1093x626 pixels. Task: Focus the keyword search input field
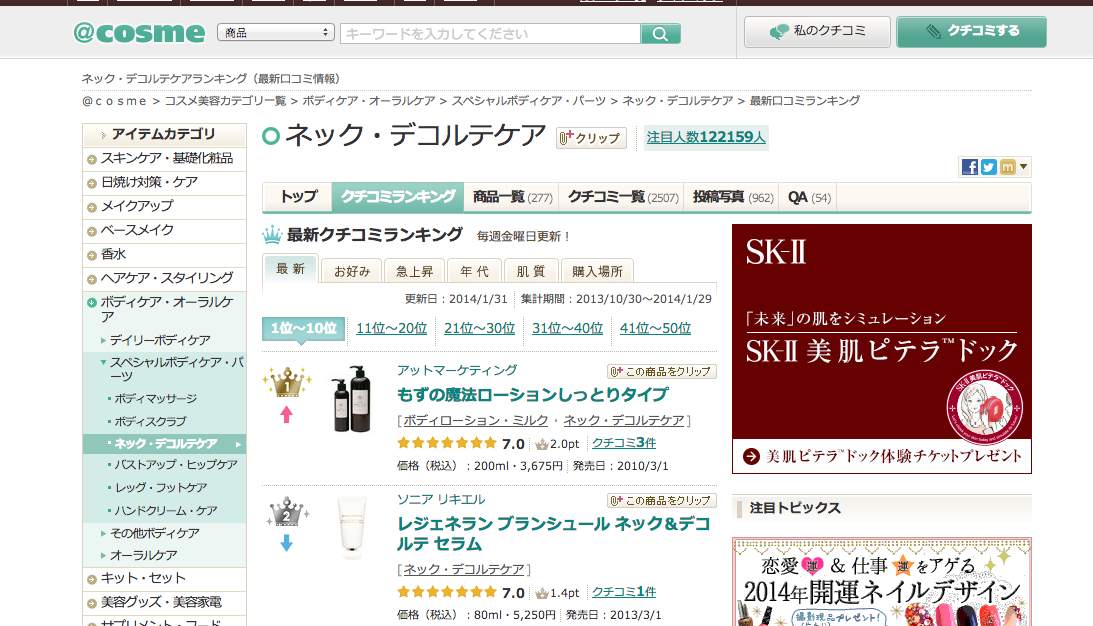tap(490, 33)
